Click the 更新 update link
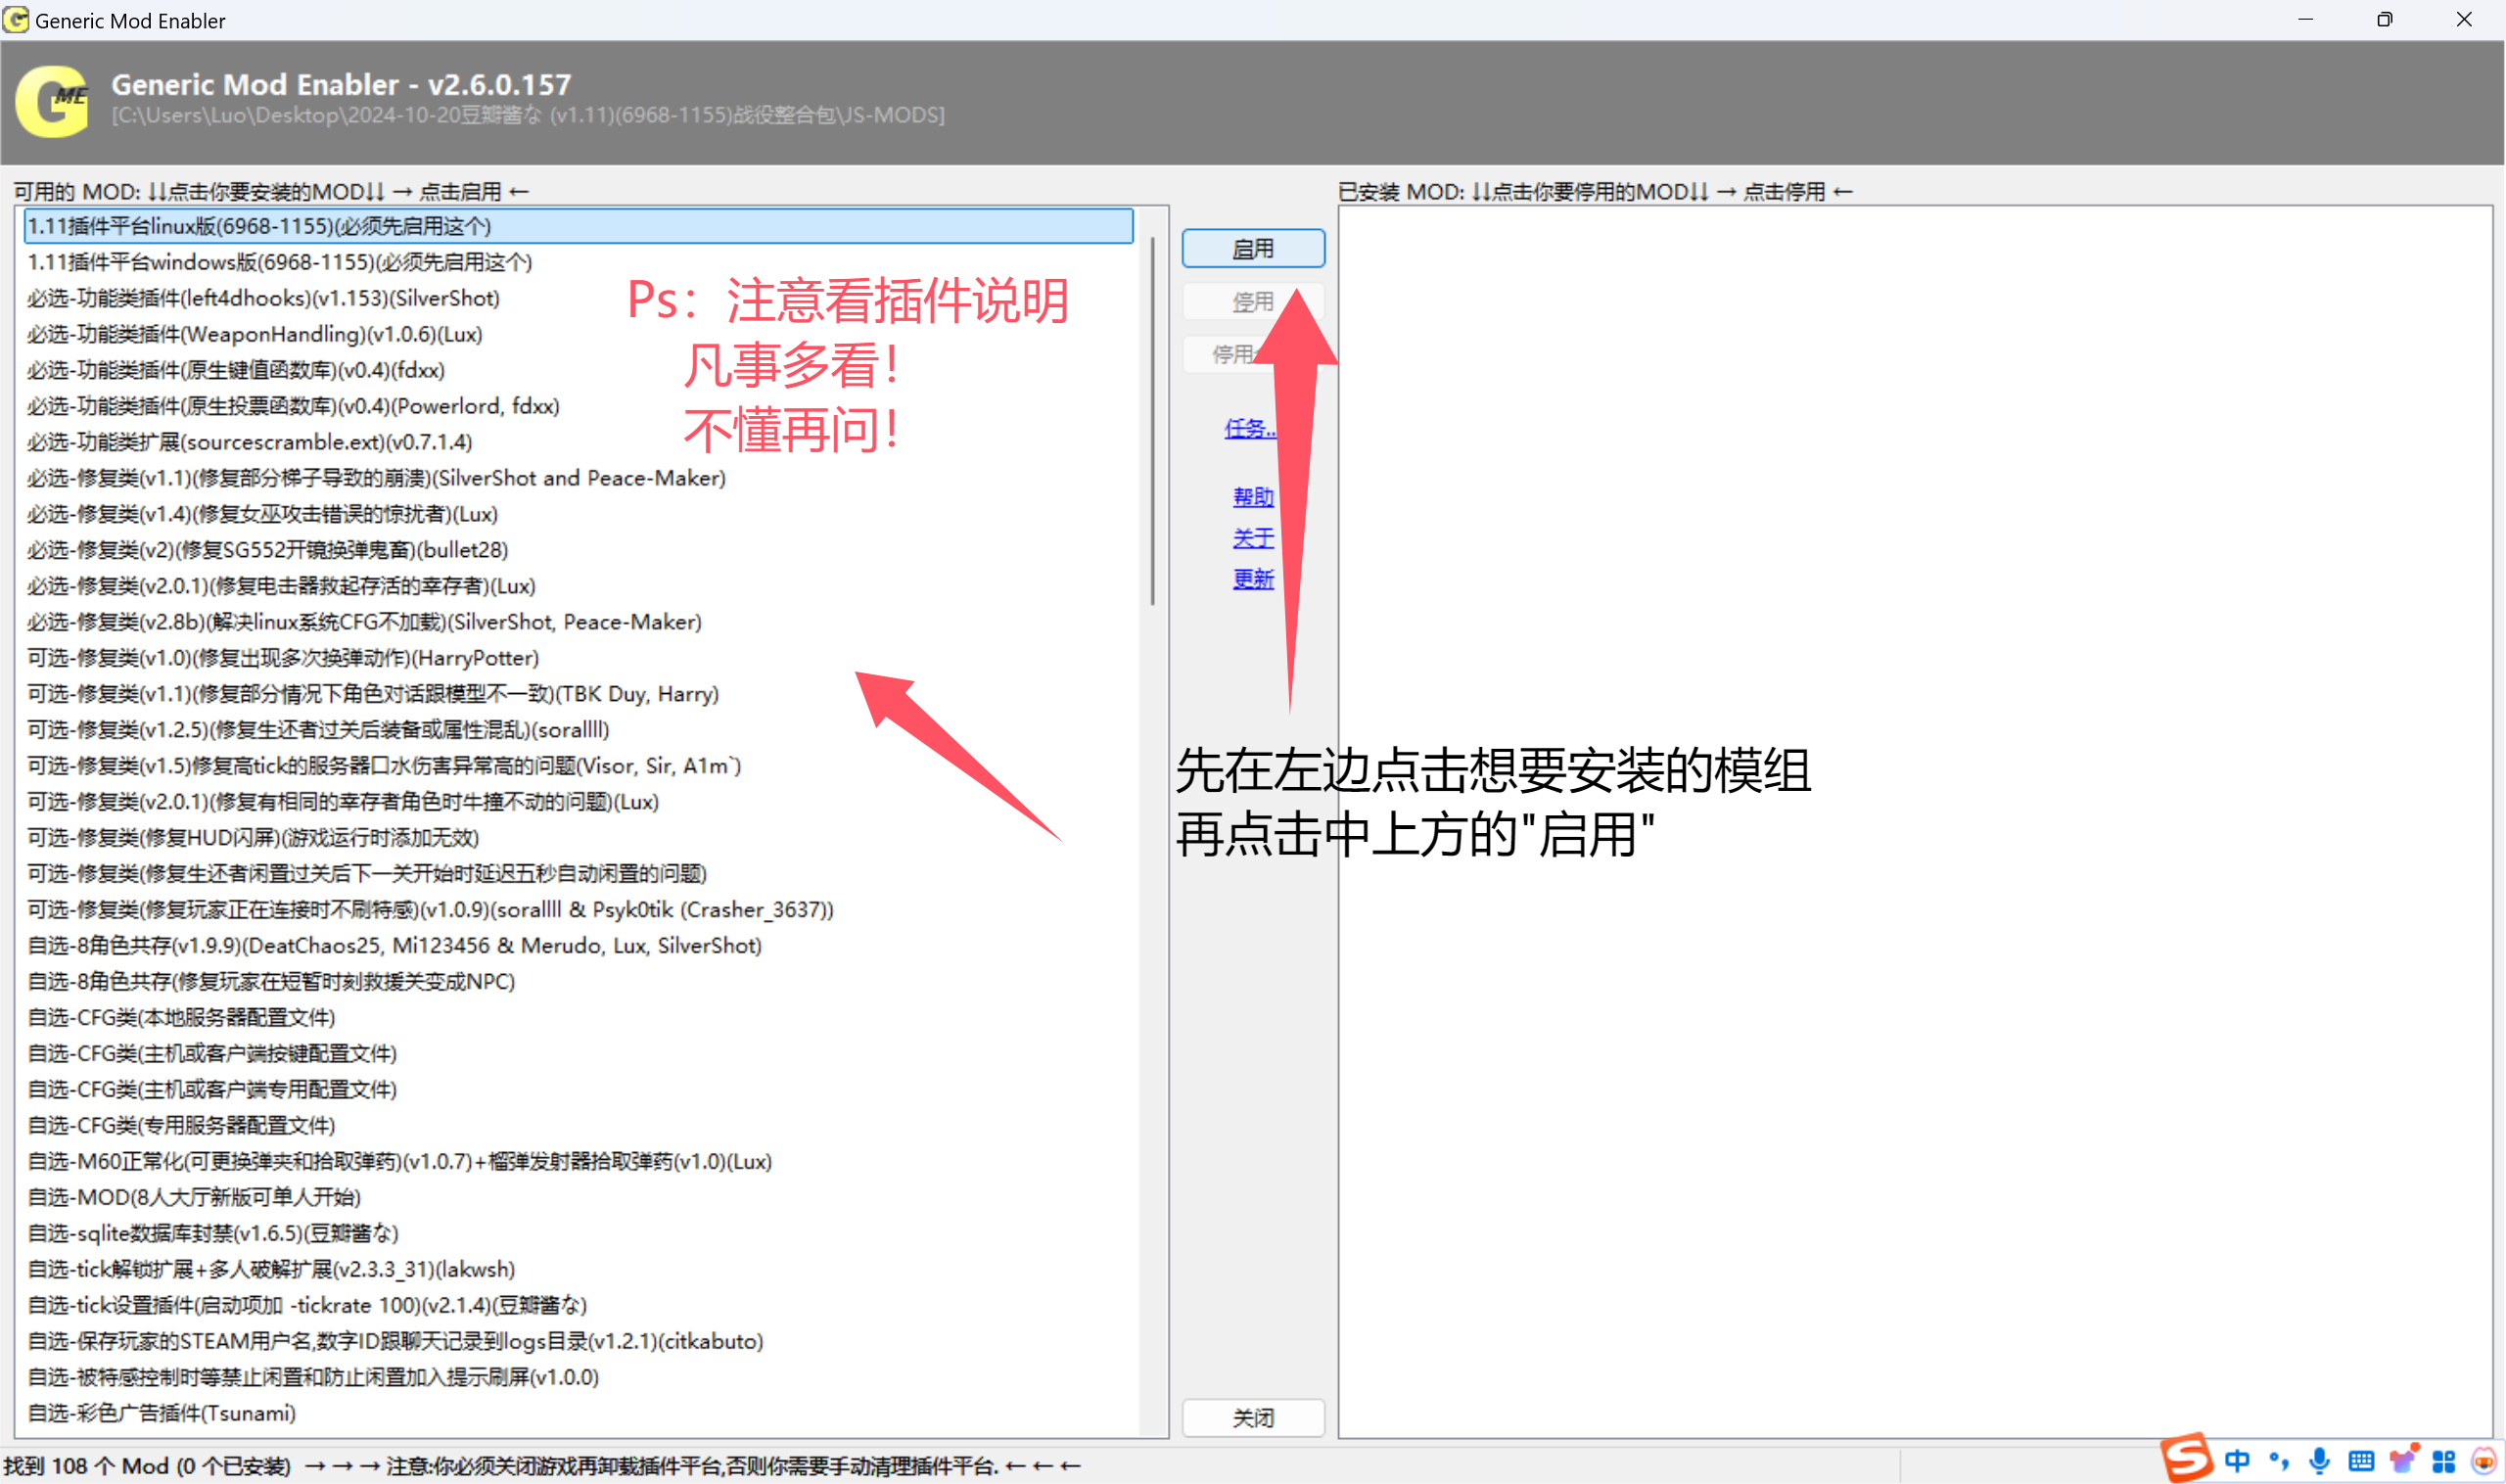This screenshot has height=1484, width=2506. (x=1252, y=579)
